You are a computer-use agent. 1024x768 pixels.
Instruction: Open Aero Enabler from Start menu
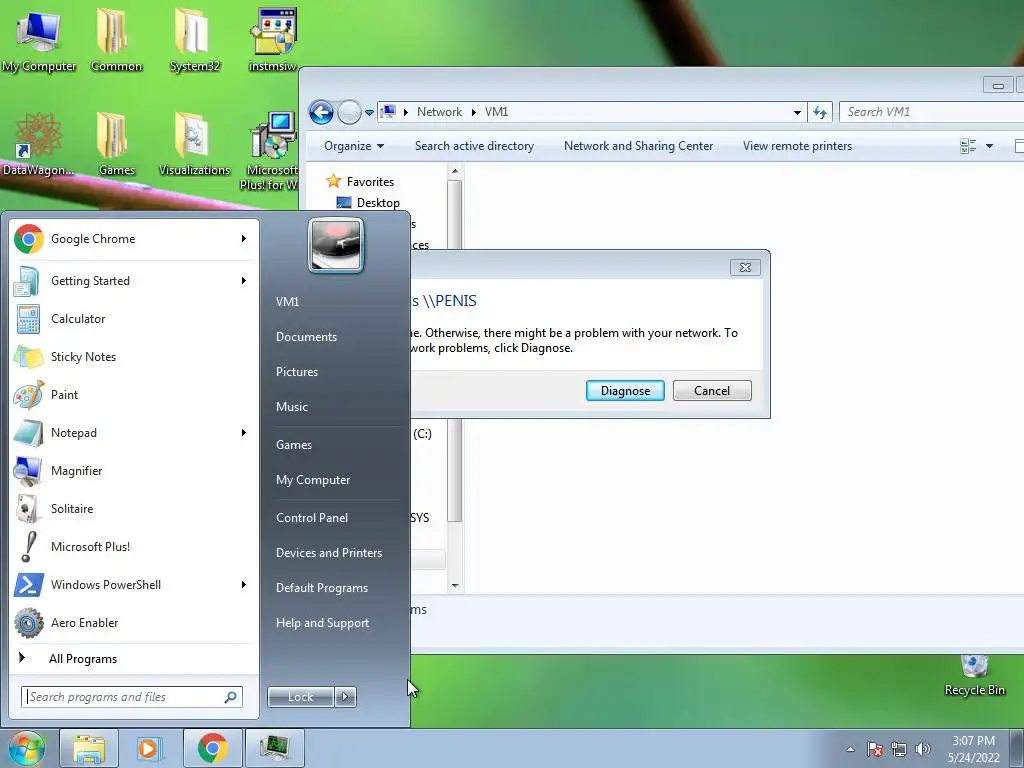pos(133,622)
